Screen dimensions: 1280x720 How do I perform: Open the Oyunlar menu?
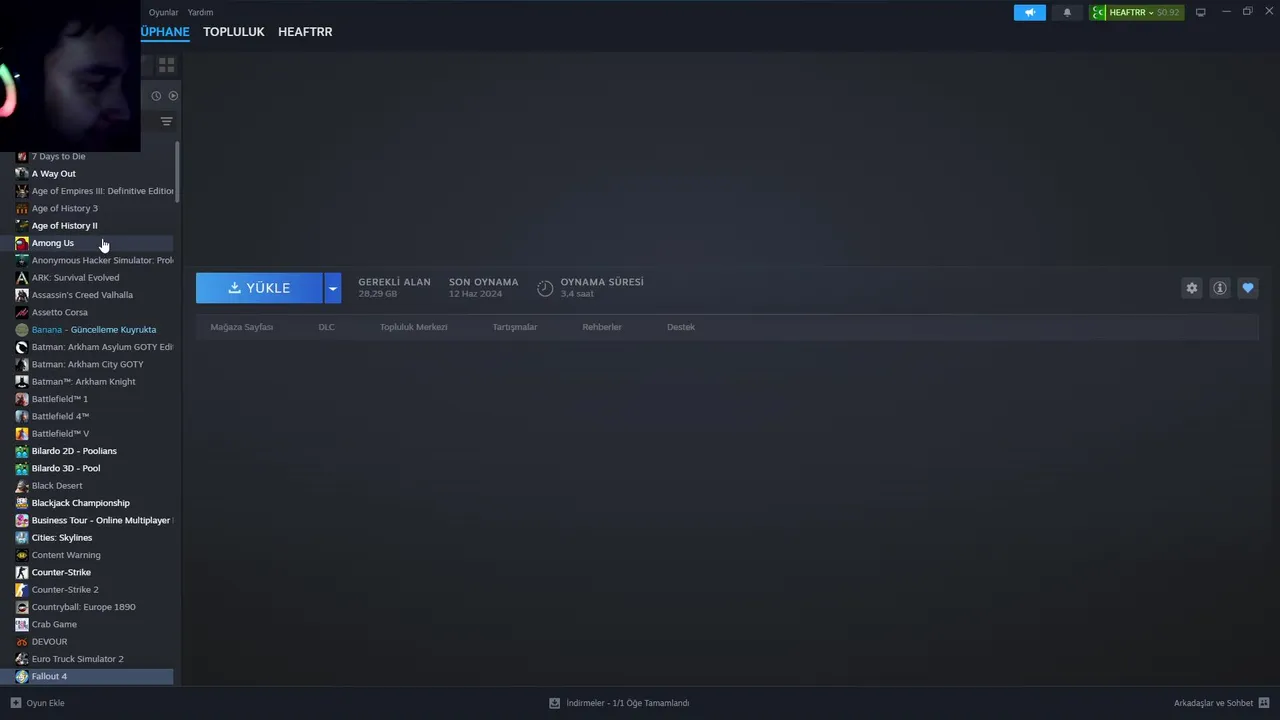tap(163, 13)
